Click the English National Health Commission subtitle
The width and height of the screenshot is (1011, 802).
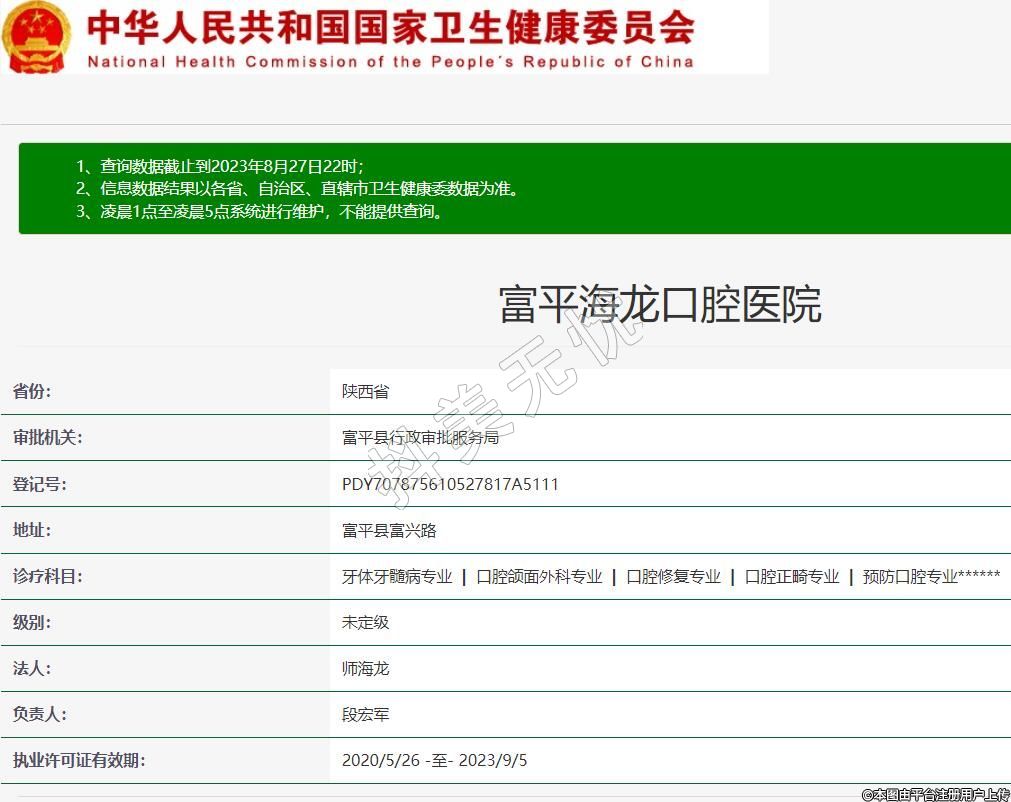[390, 62]
